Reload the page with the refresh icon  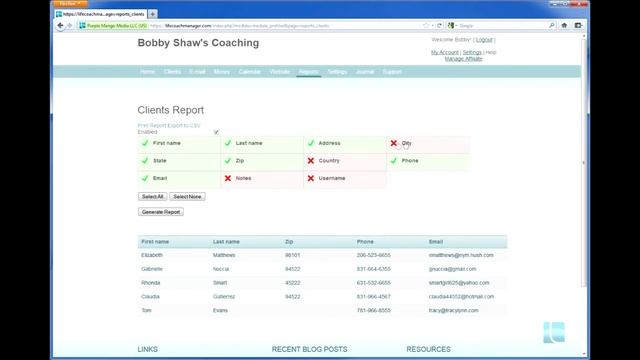(x=440, y=25)
